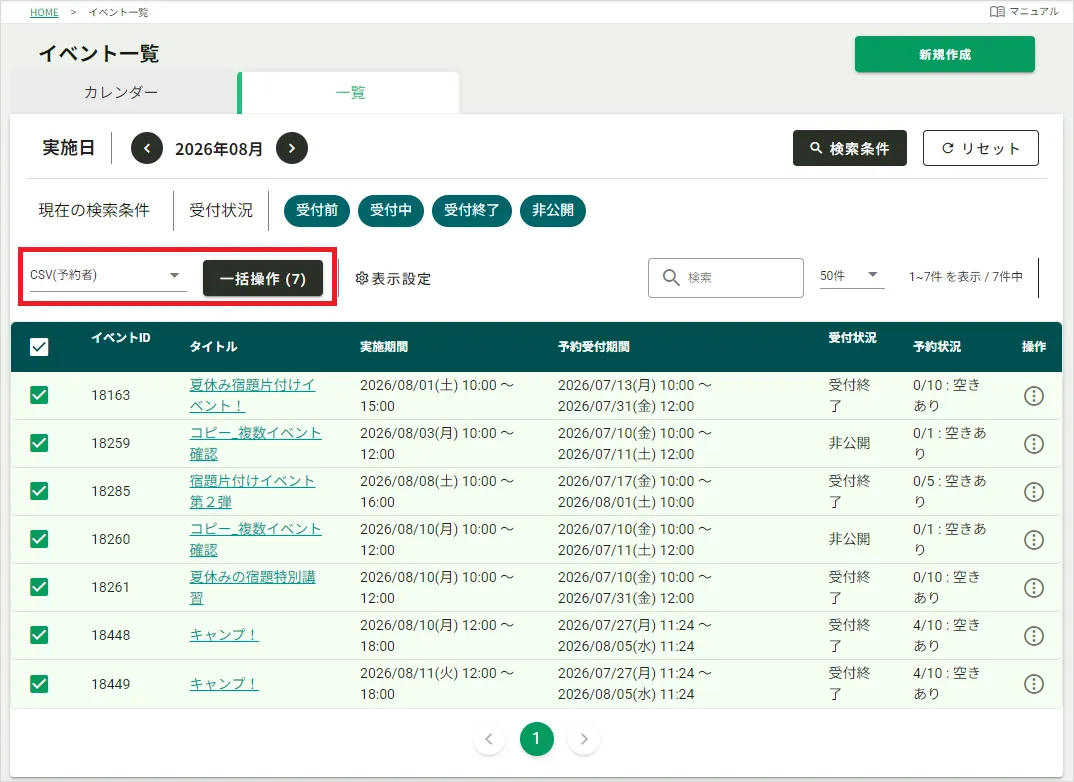Click the 実施期間 column header
The image size is (1074, 782).
click(x=384, y=346)
